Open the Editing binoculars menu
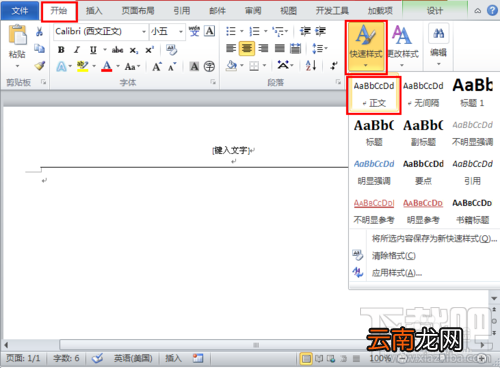 click(438, 45)
